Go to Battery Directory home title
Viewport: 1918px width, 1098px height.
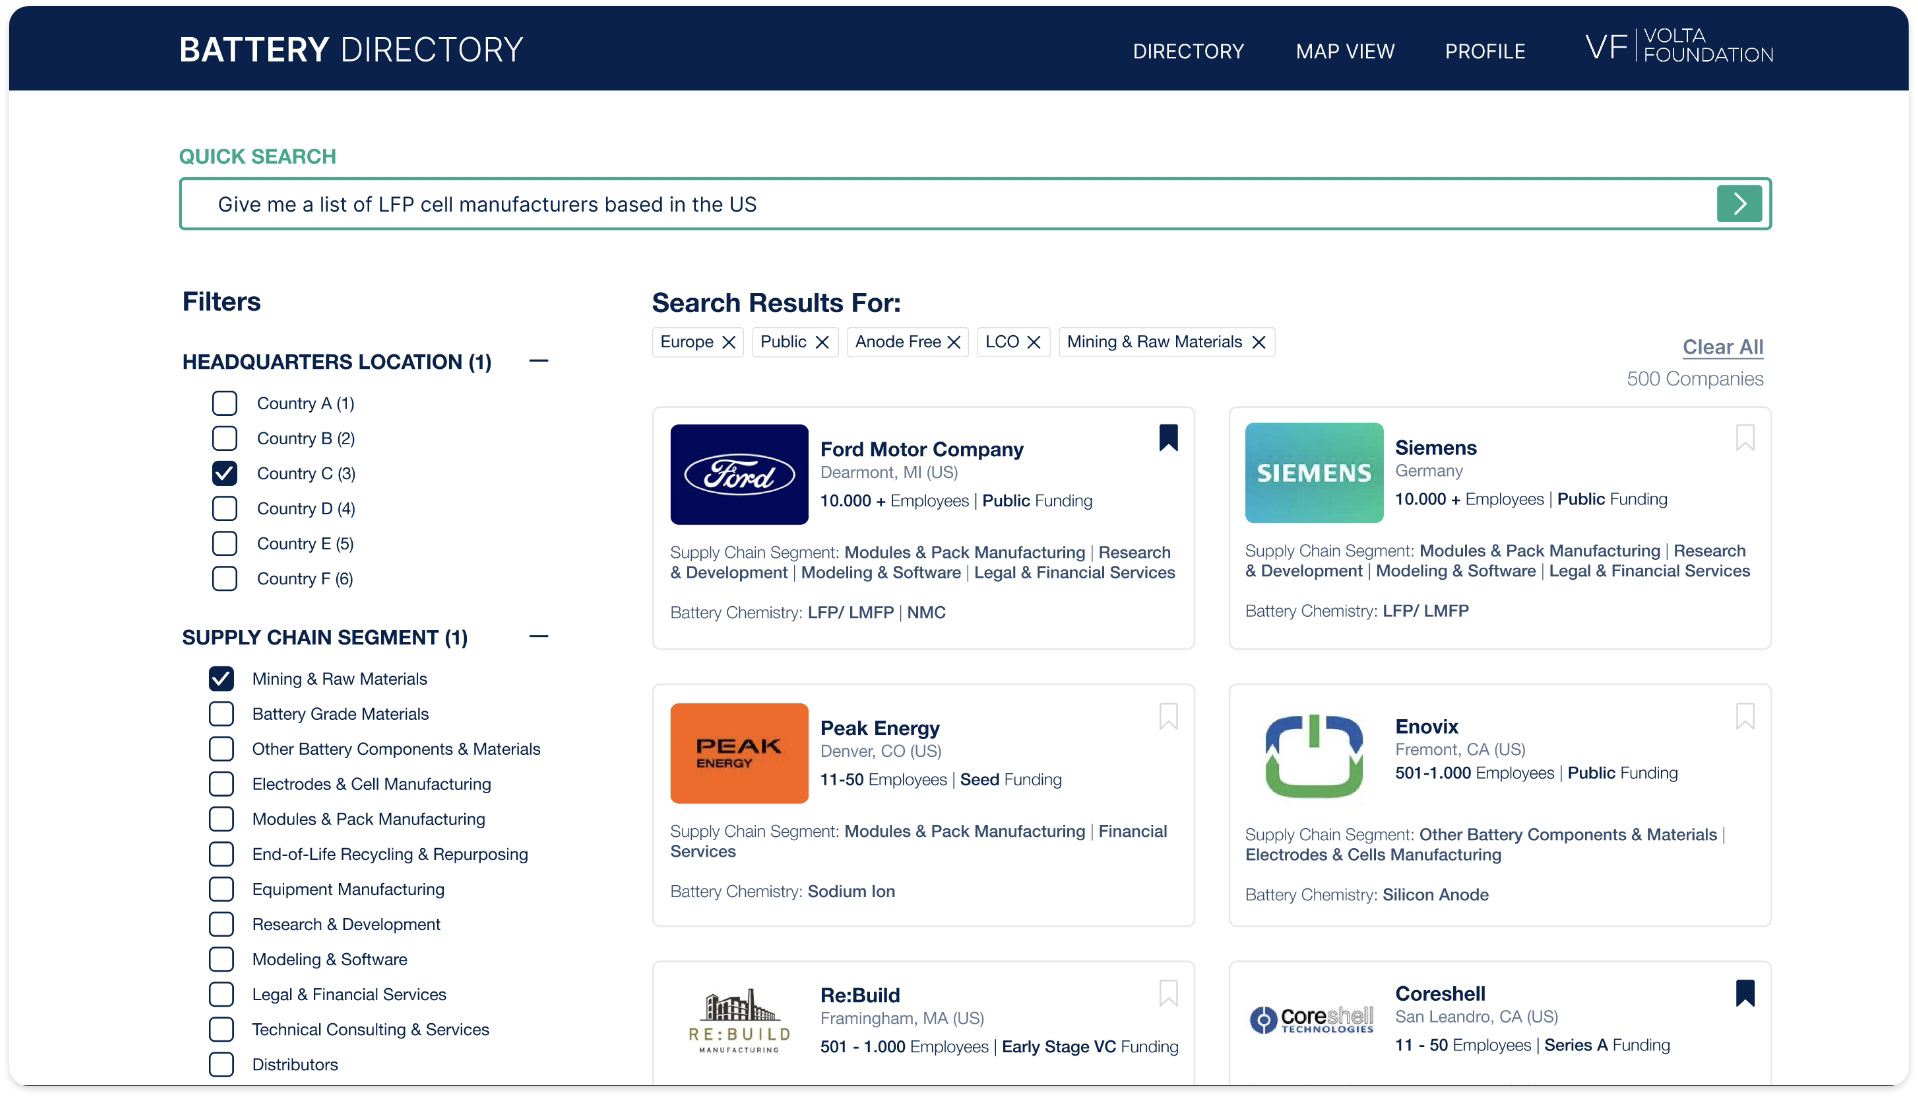click(351, 50)
